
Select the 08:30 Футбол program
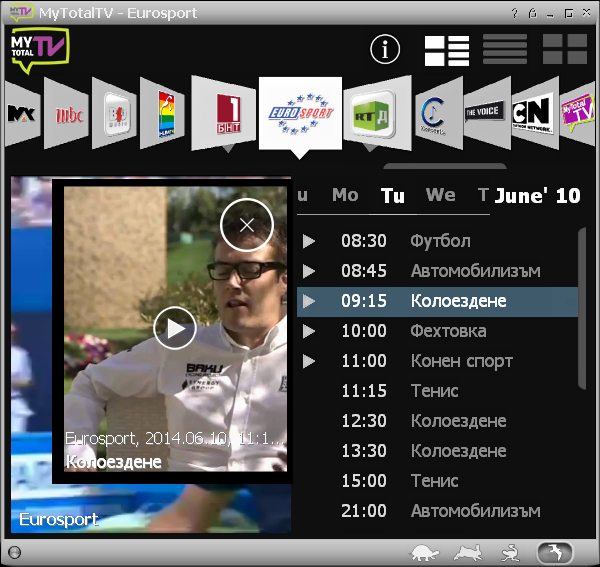(x=437, y=241)
